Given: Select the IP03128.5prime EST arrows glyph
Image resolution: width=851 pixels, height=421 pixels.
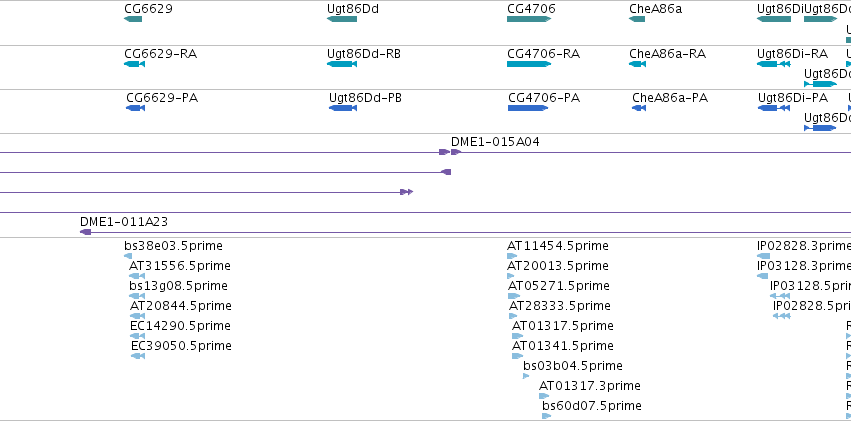Looking at the screenshot, I should [x=780, y=296].
